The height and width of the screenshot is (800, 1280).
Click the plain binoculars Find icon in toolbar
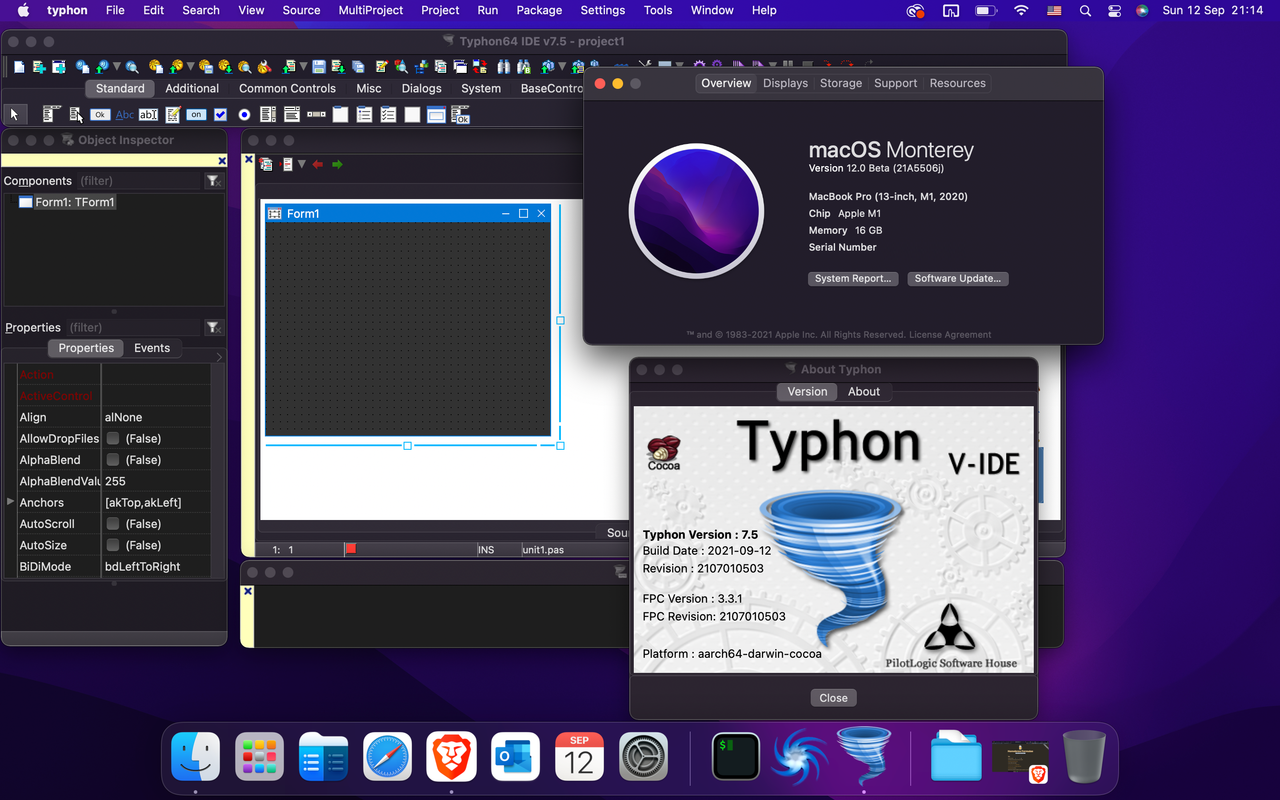(x=503, y=67)
